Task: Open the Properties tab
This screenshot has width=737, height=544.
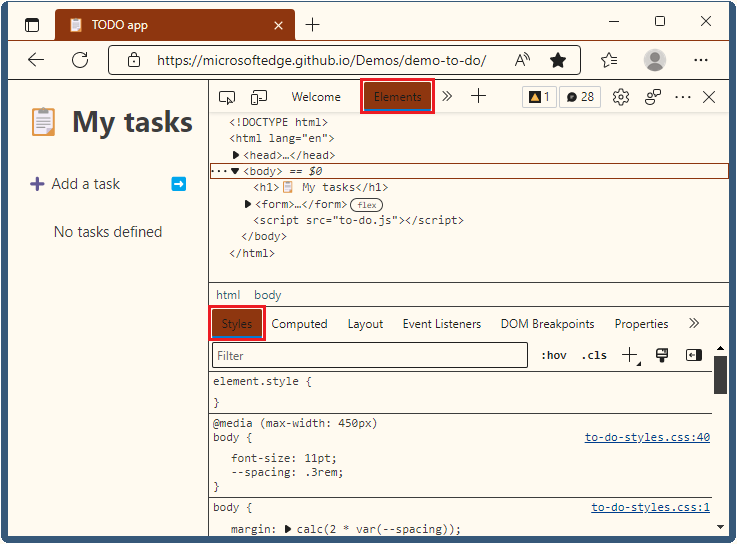Action: coord(641,324)
